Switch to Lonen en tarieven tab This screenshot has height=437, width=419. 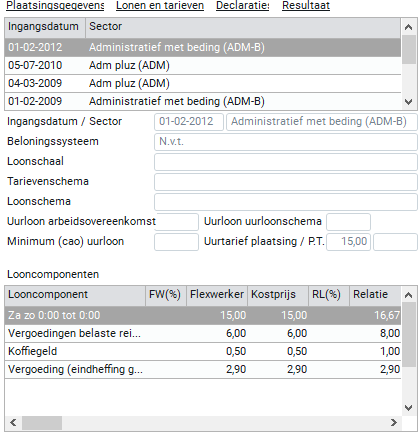coord(160,5)
